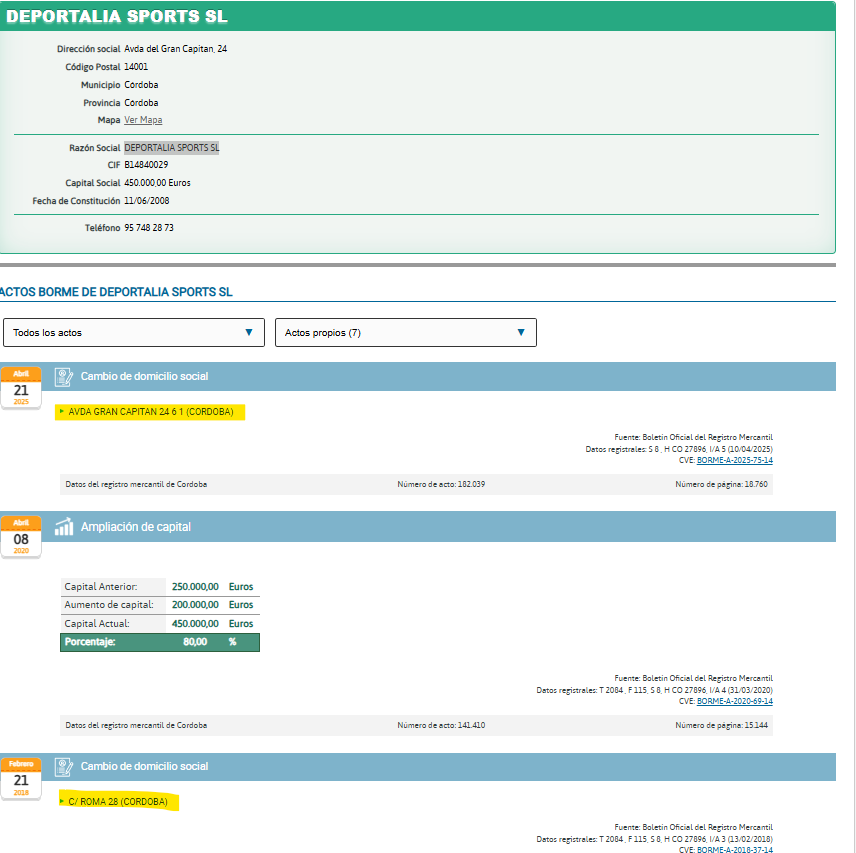Click the DEPORTALIA SPORTS SL header title

point(117,16)
